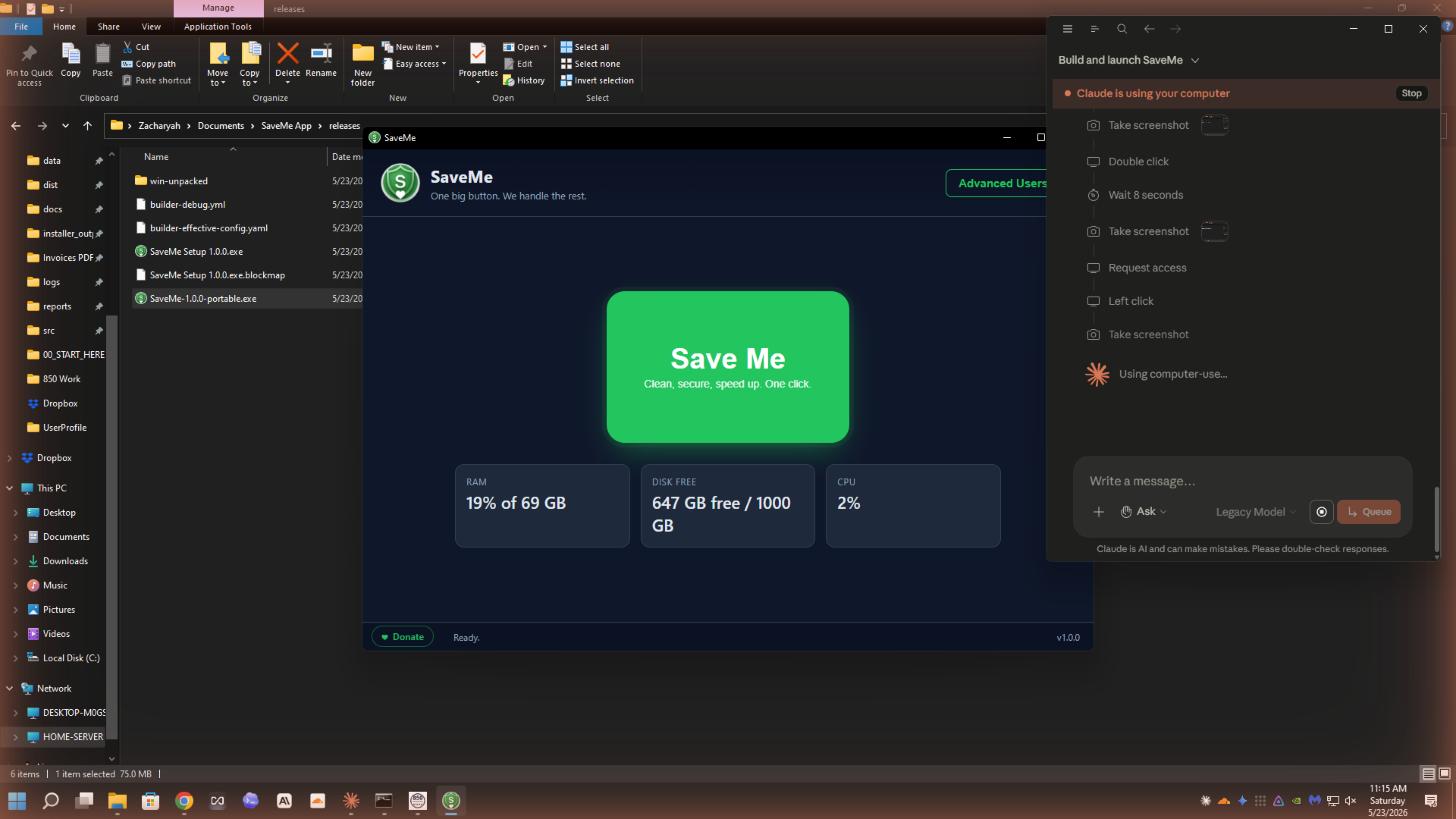
Task: Click the back arrow in Claude window
Action: (x=1149, y=29)
